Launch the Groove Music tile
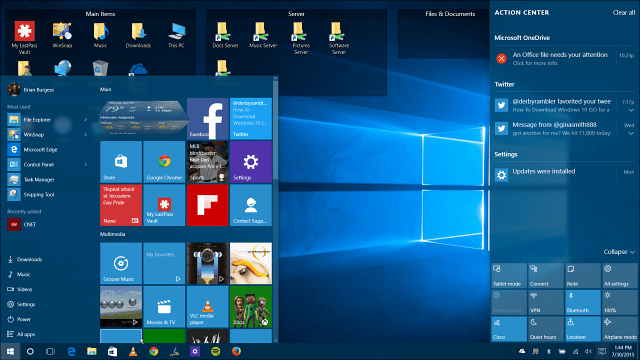 pyautogui.click(x=121, y=263)
